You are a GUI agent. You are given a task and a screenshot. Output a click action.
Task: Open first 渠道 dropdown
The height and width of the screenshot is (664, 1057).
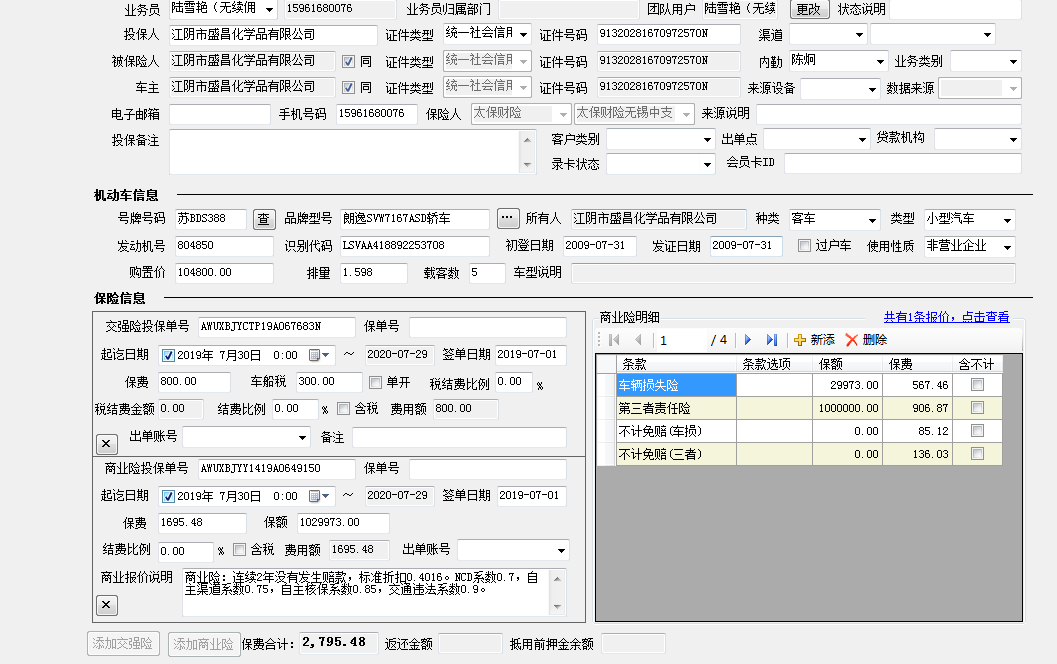pos(859,34)
